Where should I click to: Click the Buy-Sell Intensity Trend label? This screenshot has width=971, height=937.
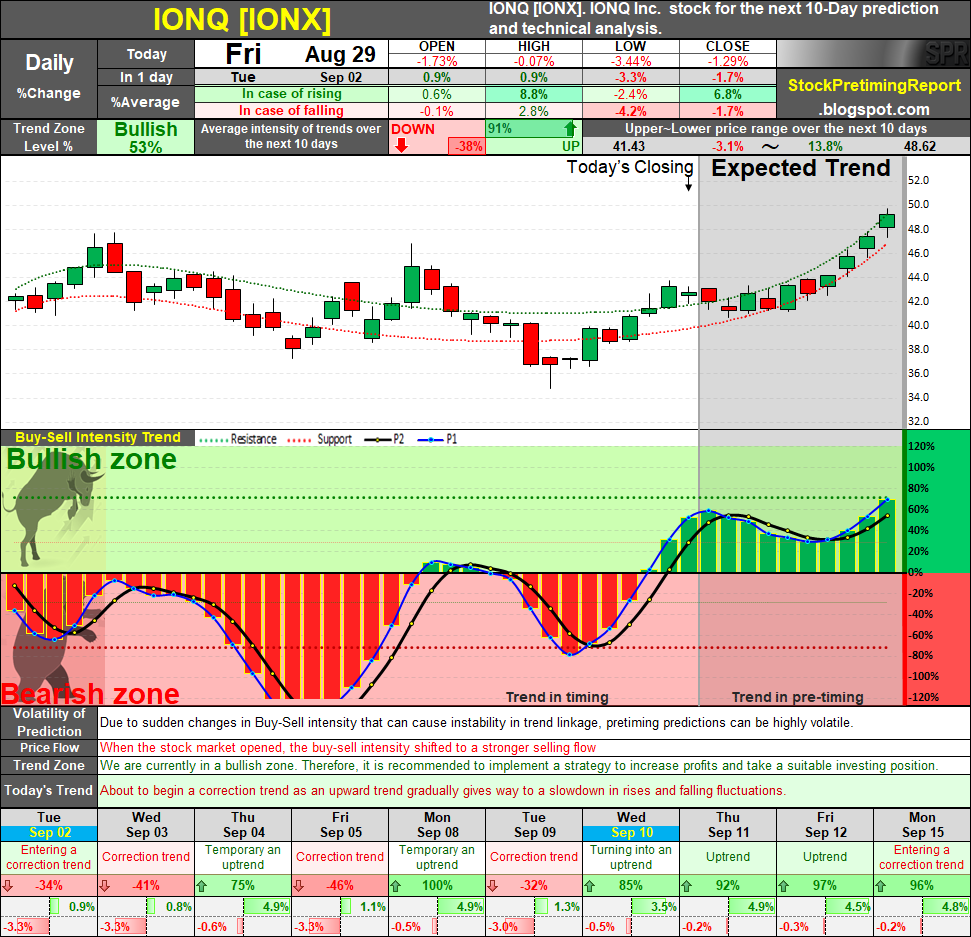click(x=98, y=437)
